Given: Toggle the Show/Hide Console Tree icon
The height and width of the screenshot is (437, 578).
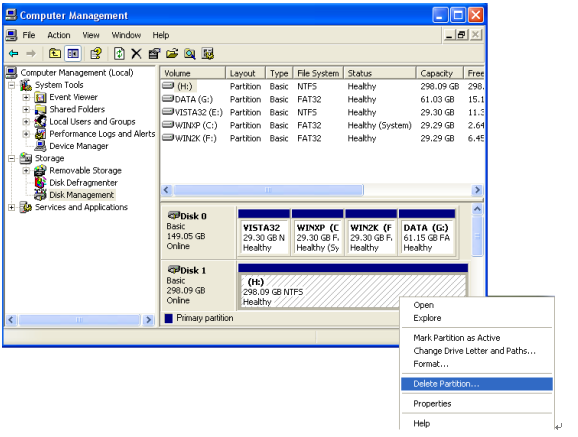Looking at the screenshot, I should (x=73, y=54).
